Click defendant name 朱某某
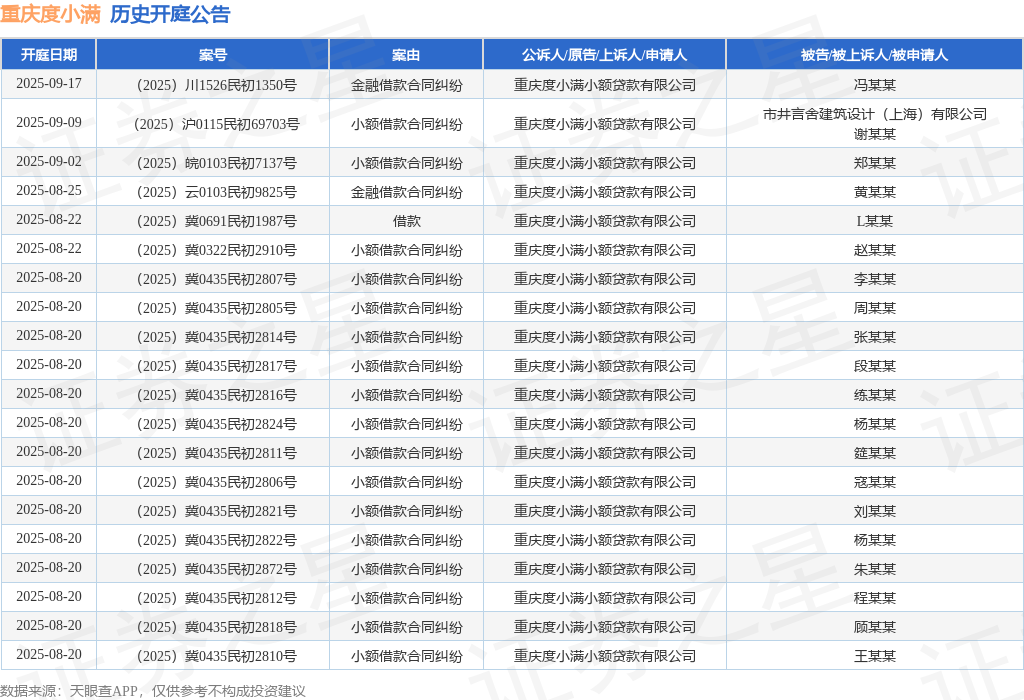 pyautogui.click(x=874, y=569)
